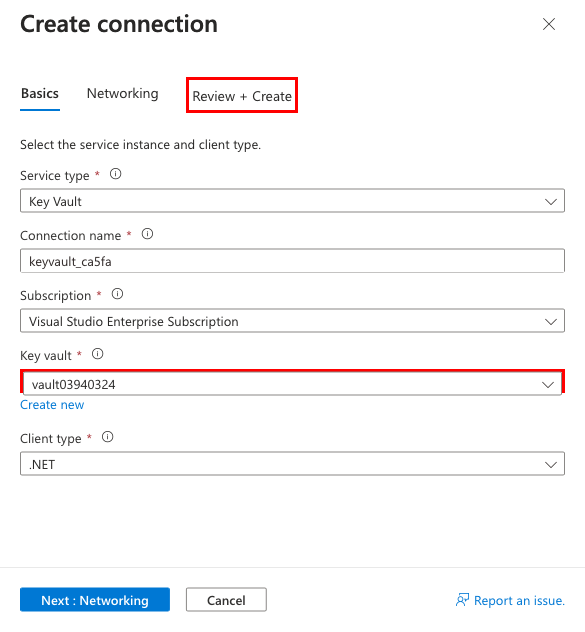Click the info icon beside Client type
The image size is (585, 632).
coord(108,437)
